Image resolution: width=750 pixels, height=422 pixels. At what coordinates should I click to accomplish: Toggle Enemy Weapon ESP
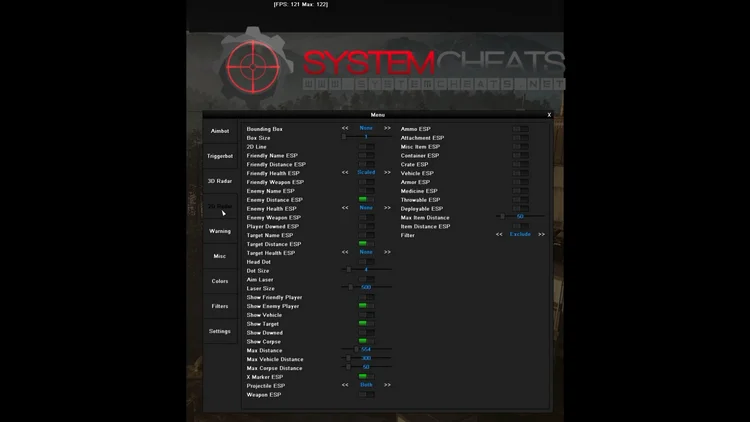click(x=366, y=217)
